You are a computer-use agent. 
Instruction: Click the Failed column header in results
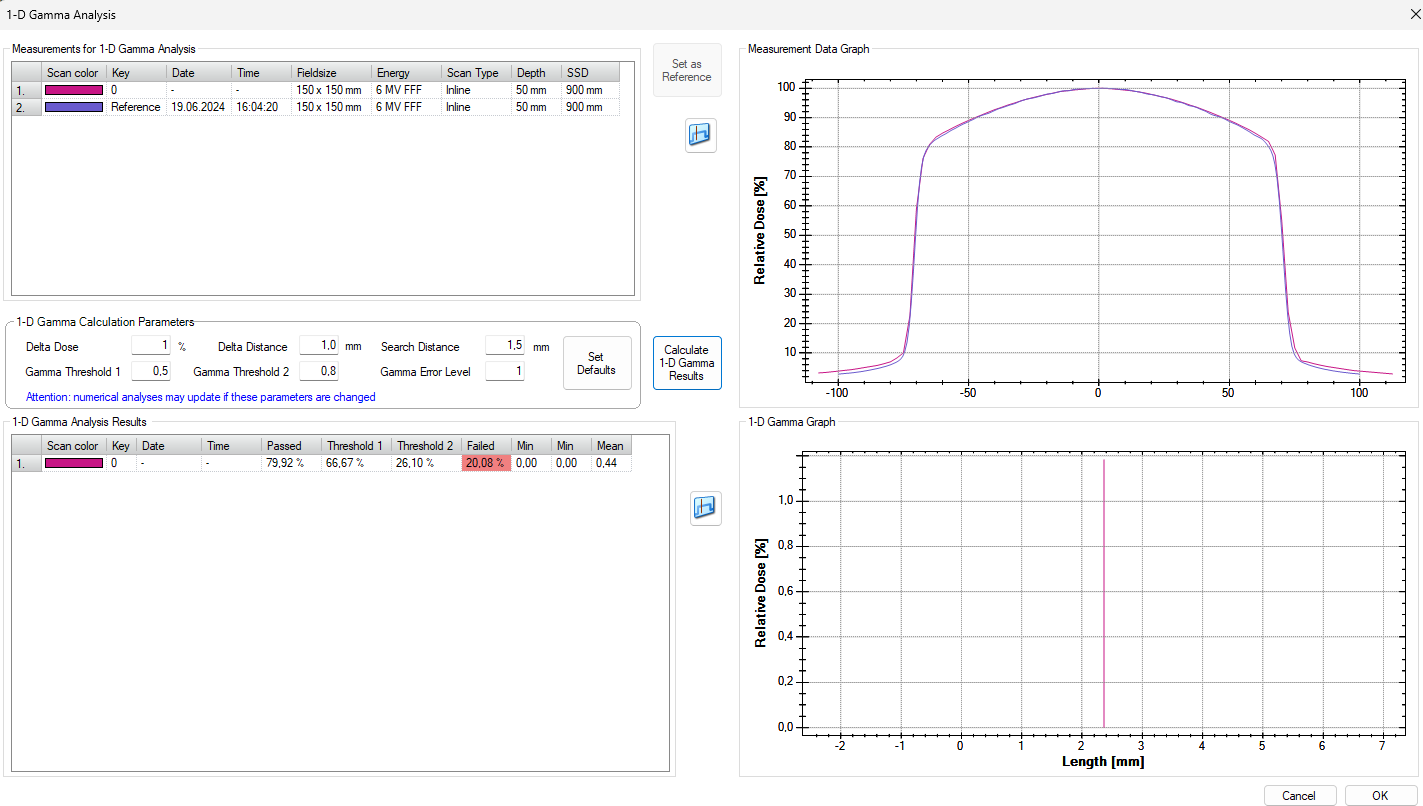(x=485, y=446)
